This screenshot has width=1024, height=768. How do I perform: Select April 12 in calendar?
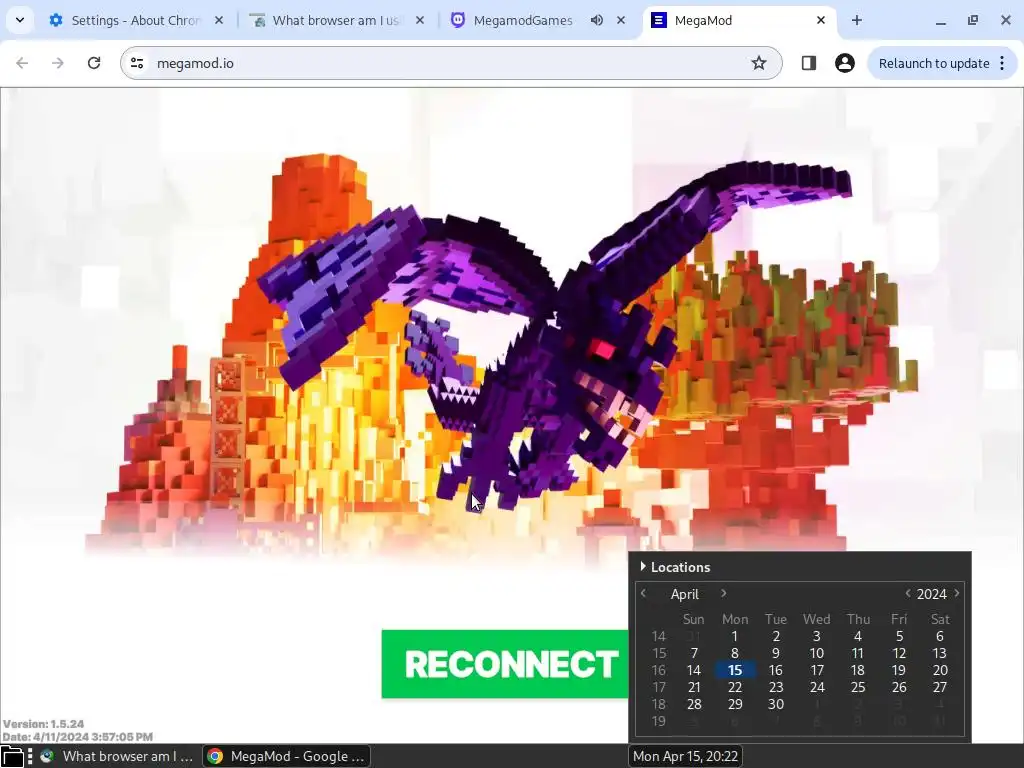(x=899, y=653)
